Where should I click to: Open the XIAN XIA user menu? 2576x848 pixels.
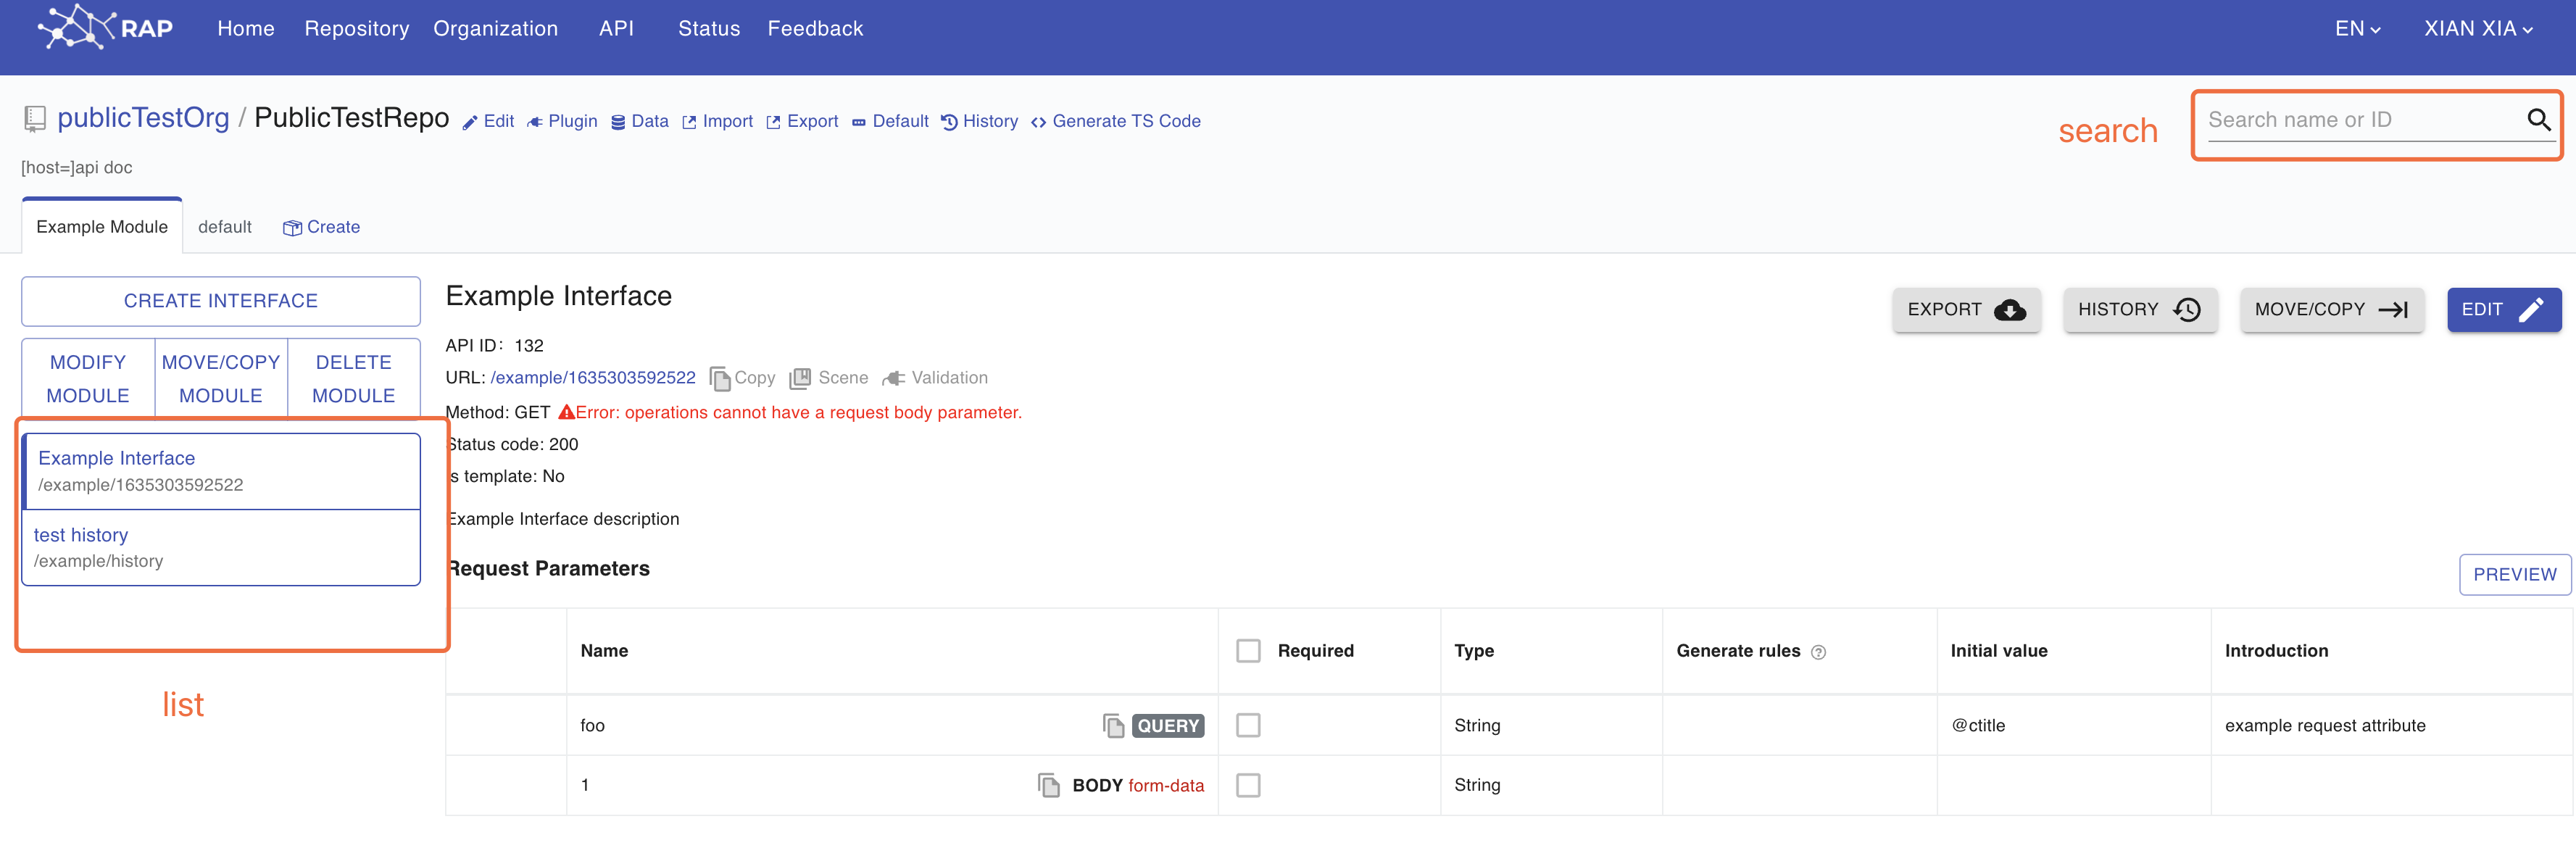coord(2479,29)
